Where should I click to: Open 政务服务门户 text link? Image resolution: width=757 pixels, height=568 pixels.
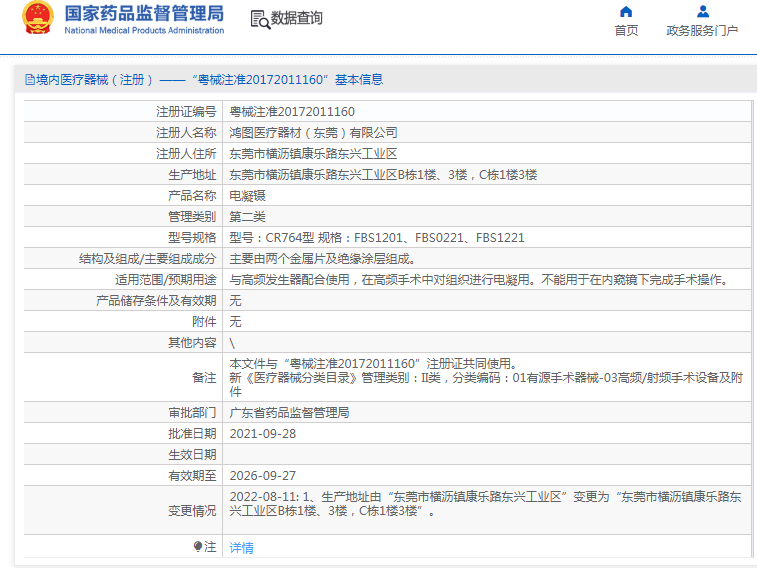[x=702, y=30]
